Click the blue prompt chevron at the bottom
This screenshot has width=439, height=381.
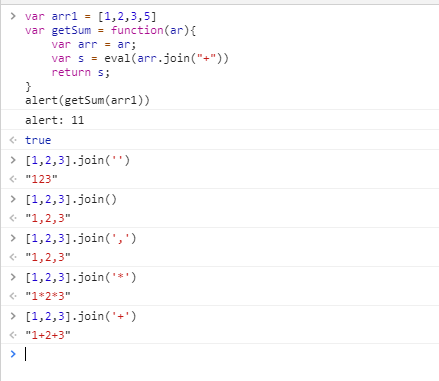pos(13,354)
